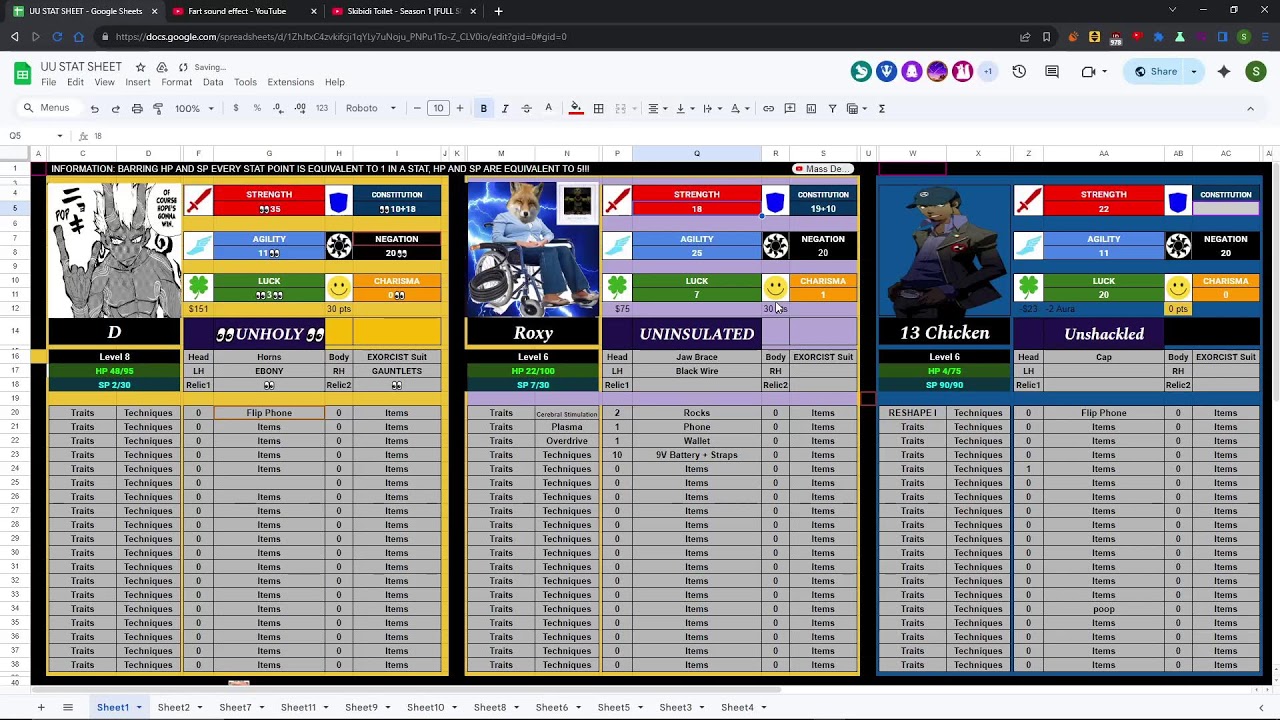Open the Extensions menu
This screenshot has height=720, width=1280.
(290, 82)
